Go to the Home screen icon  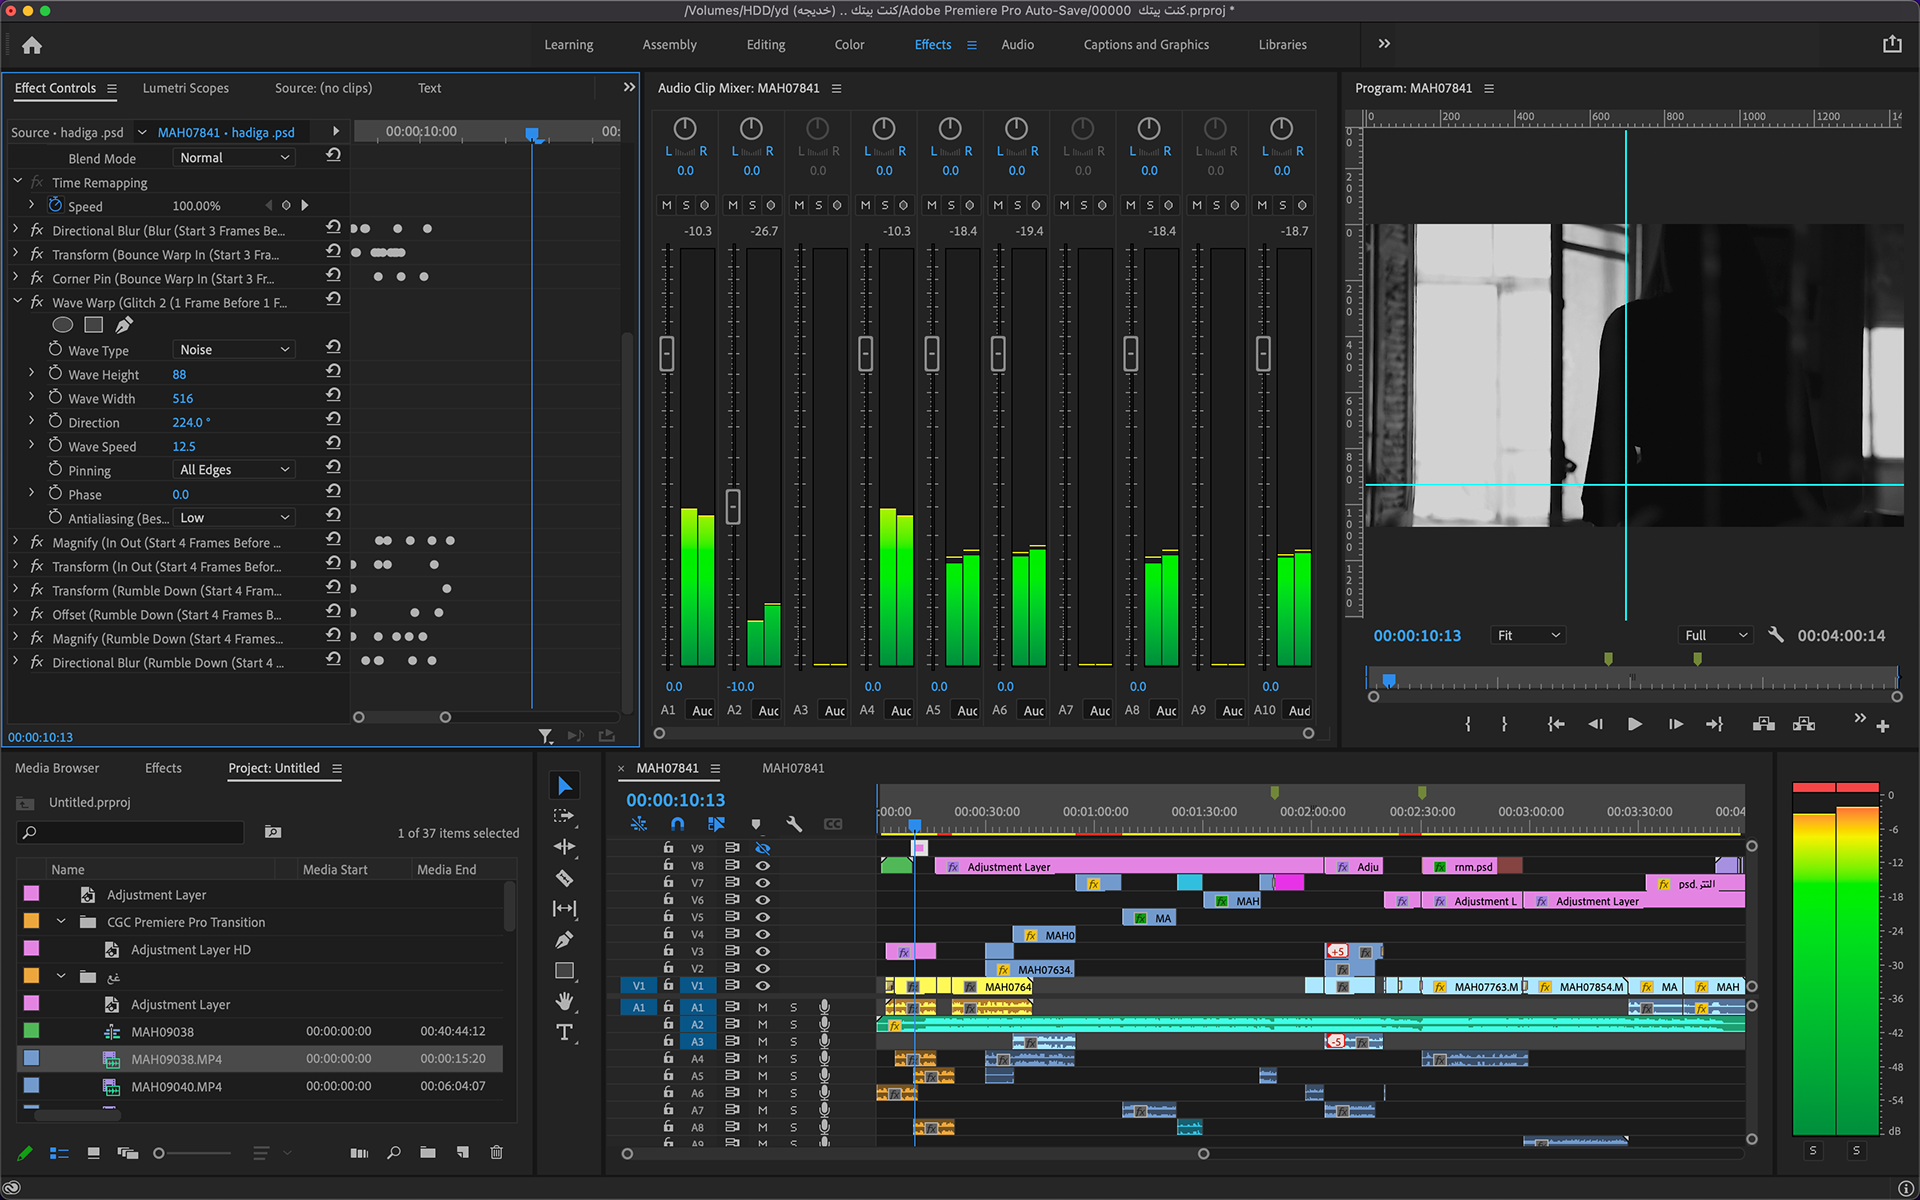(32, 45)
